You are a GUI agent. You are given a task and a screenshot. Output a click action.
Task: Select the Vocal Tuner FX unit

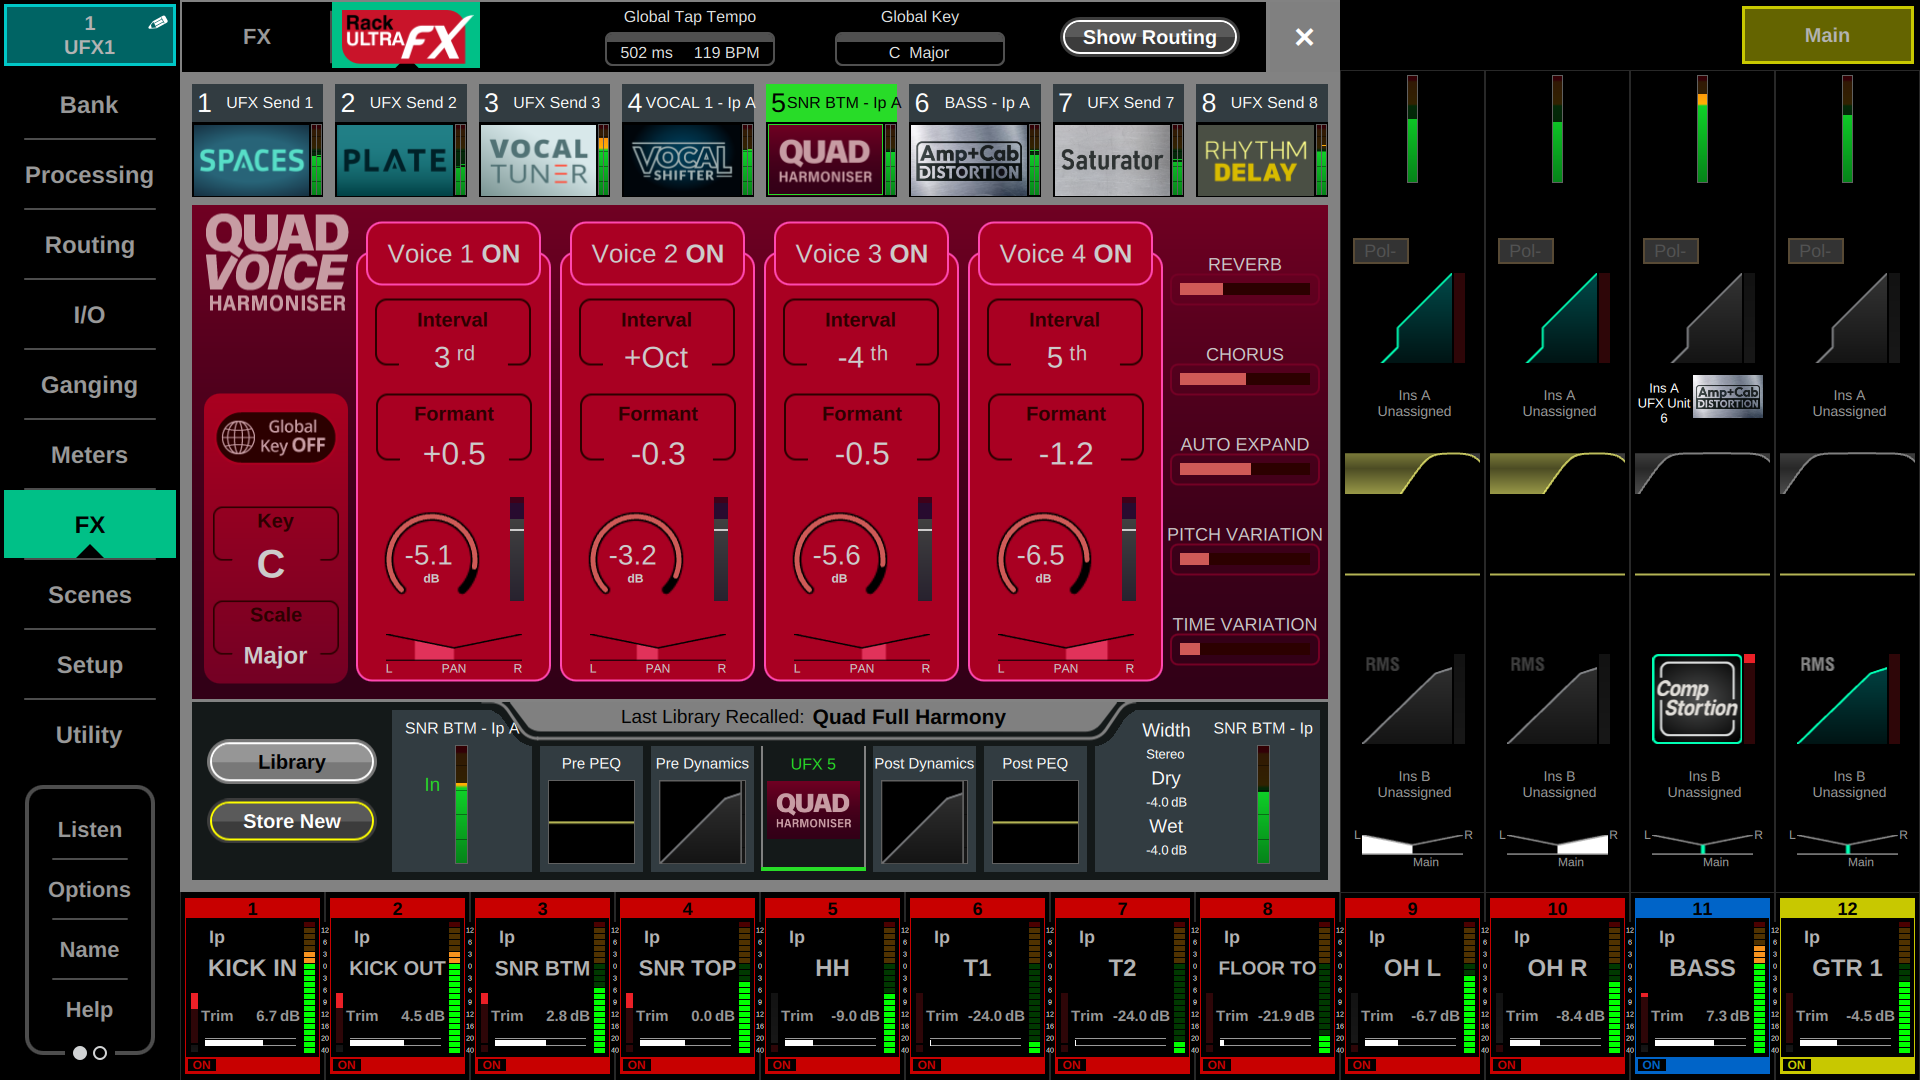click(x=539, y=160)
